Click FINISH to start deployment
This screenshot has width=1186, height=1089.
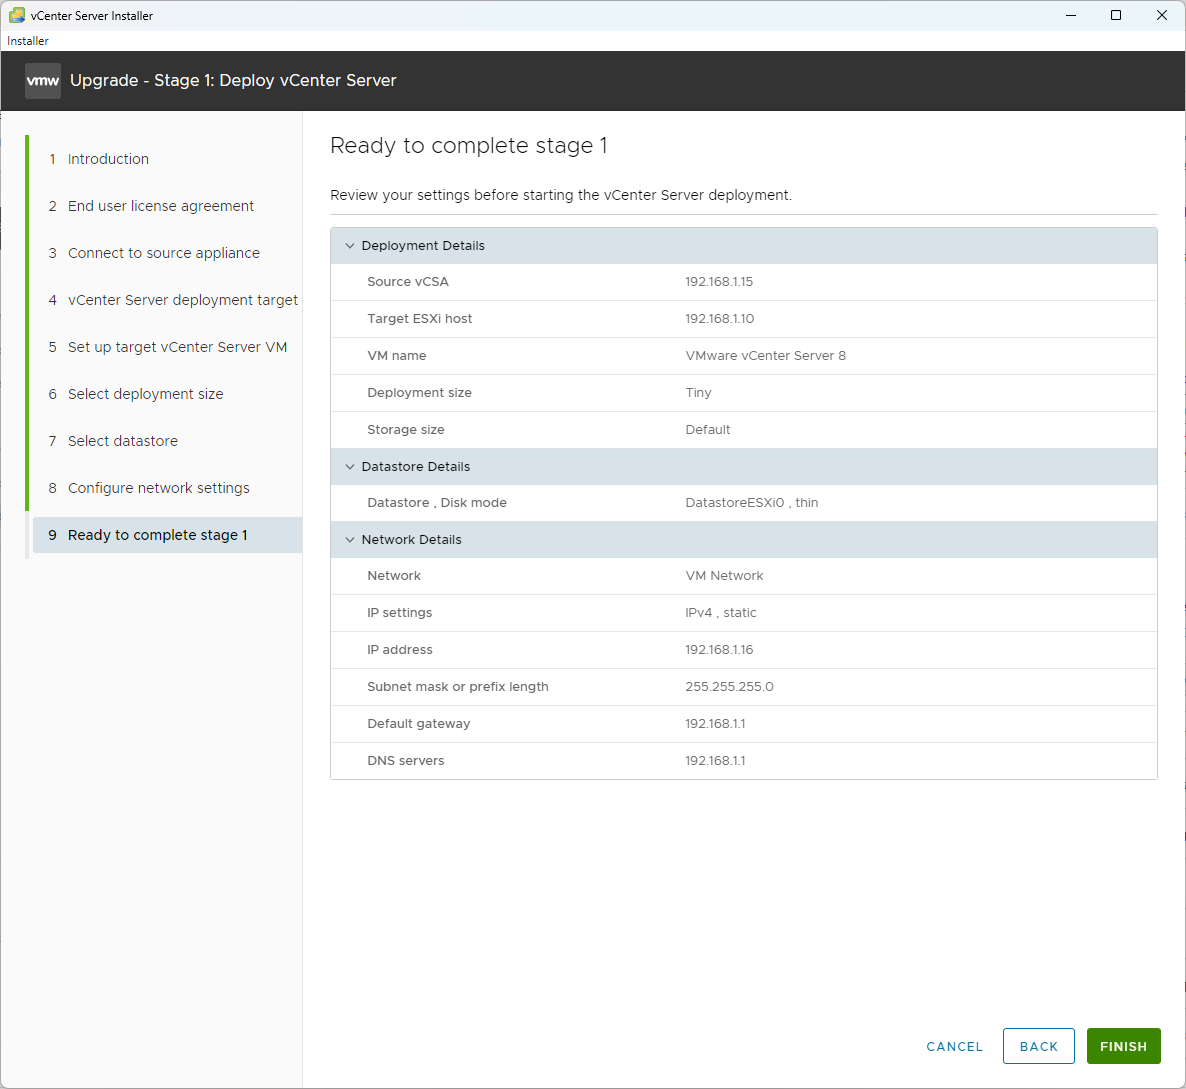click(1123, 1046)
